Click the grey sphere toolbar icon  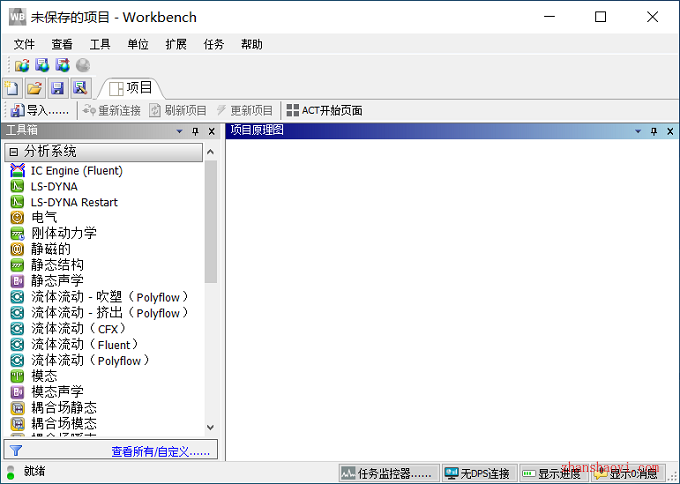pyautogui.click(x=83, y=65)
